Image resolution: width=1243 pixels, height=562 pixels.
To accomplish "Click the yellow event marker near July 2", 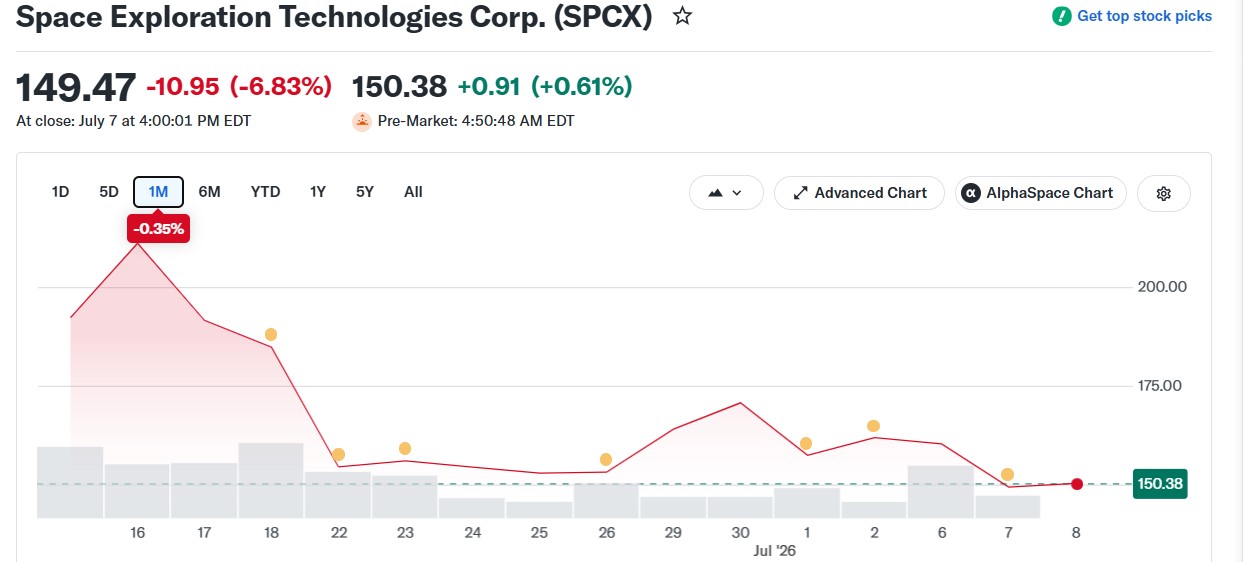I will click(873, 426).
